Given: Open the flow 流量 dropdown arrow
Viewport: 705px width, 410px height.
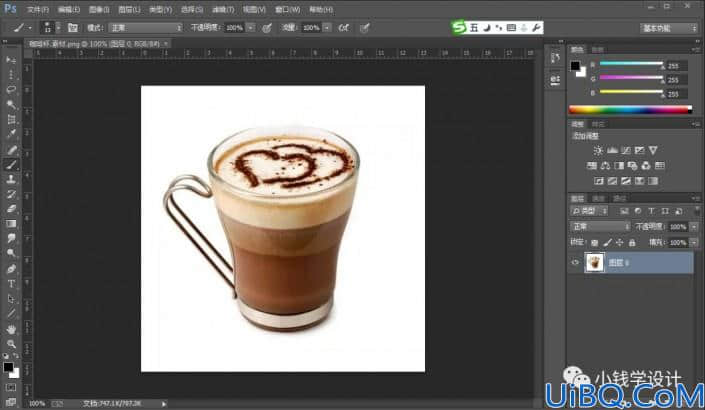Looking at the screenshot, I should click(x=327, y=28).
